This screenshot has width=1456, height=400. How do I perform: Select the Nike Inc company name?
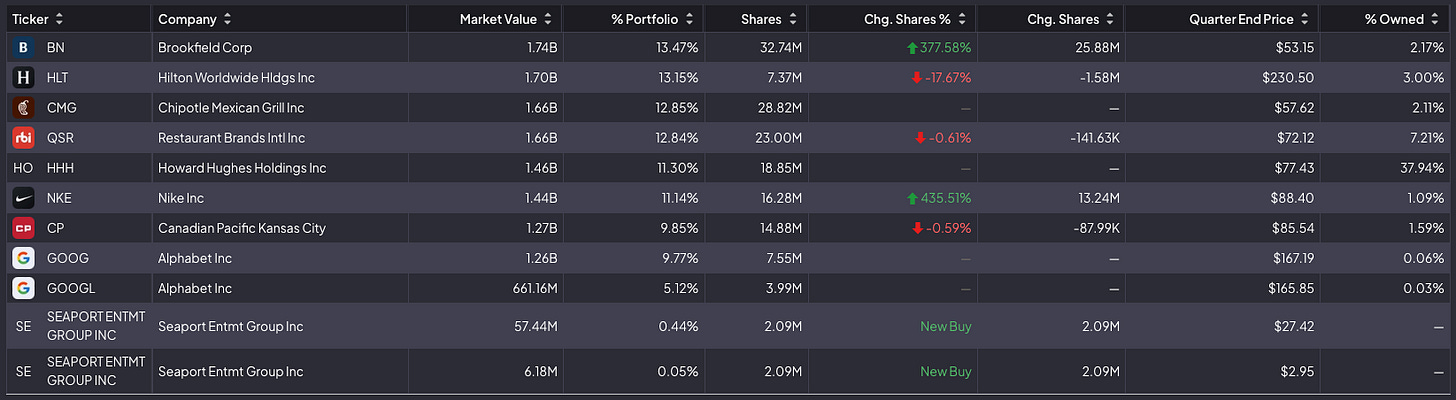click(181, 197)
